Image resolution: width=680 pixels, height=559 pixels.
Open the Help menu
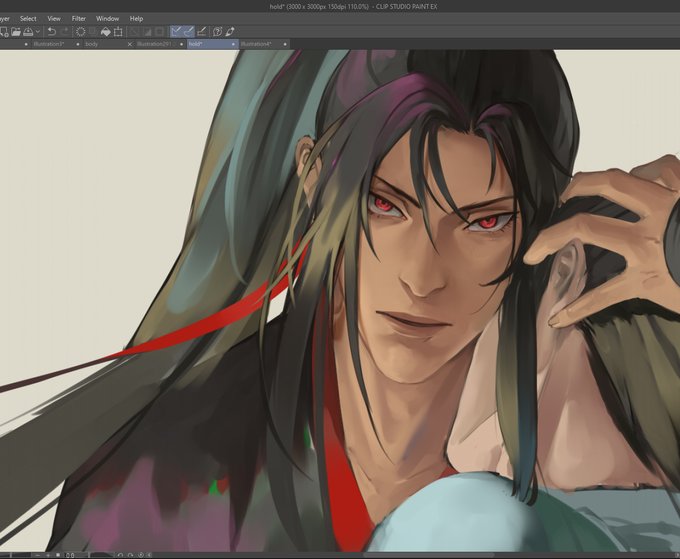coord(136,19)
